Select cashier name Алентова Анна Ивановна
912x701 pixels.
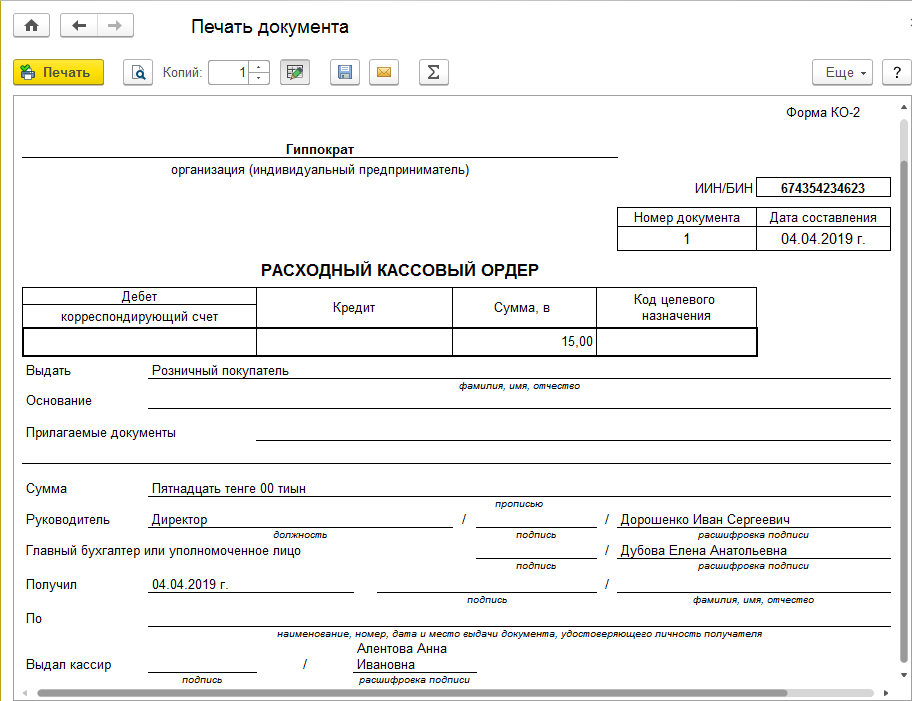pos(402,656)
